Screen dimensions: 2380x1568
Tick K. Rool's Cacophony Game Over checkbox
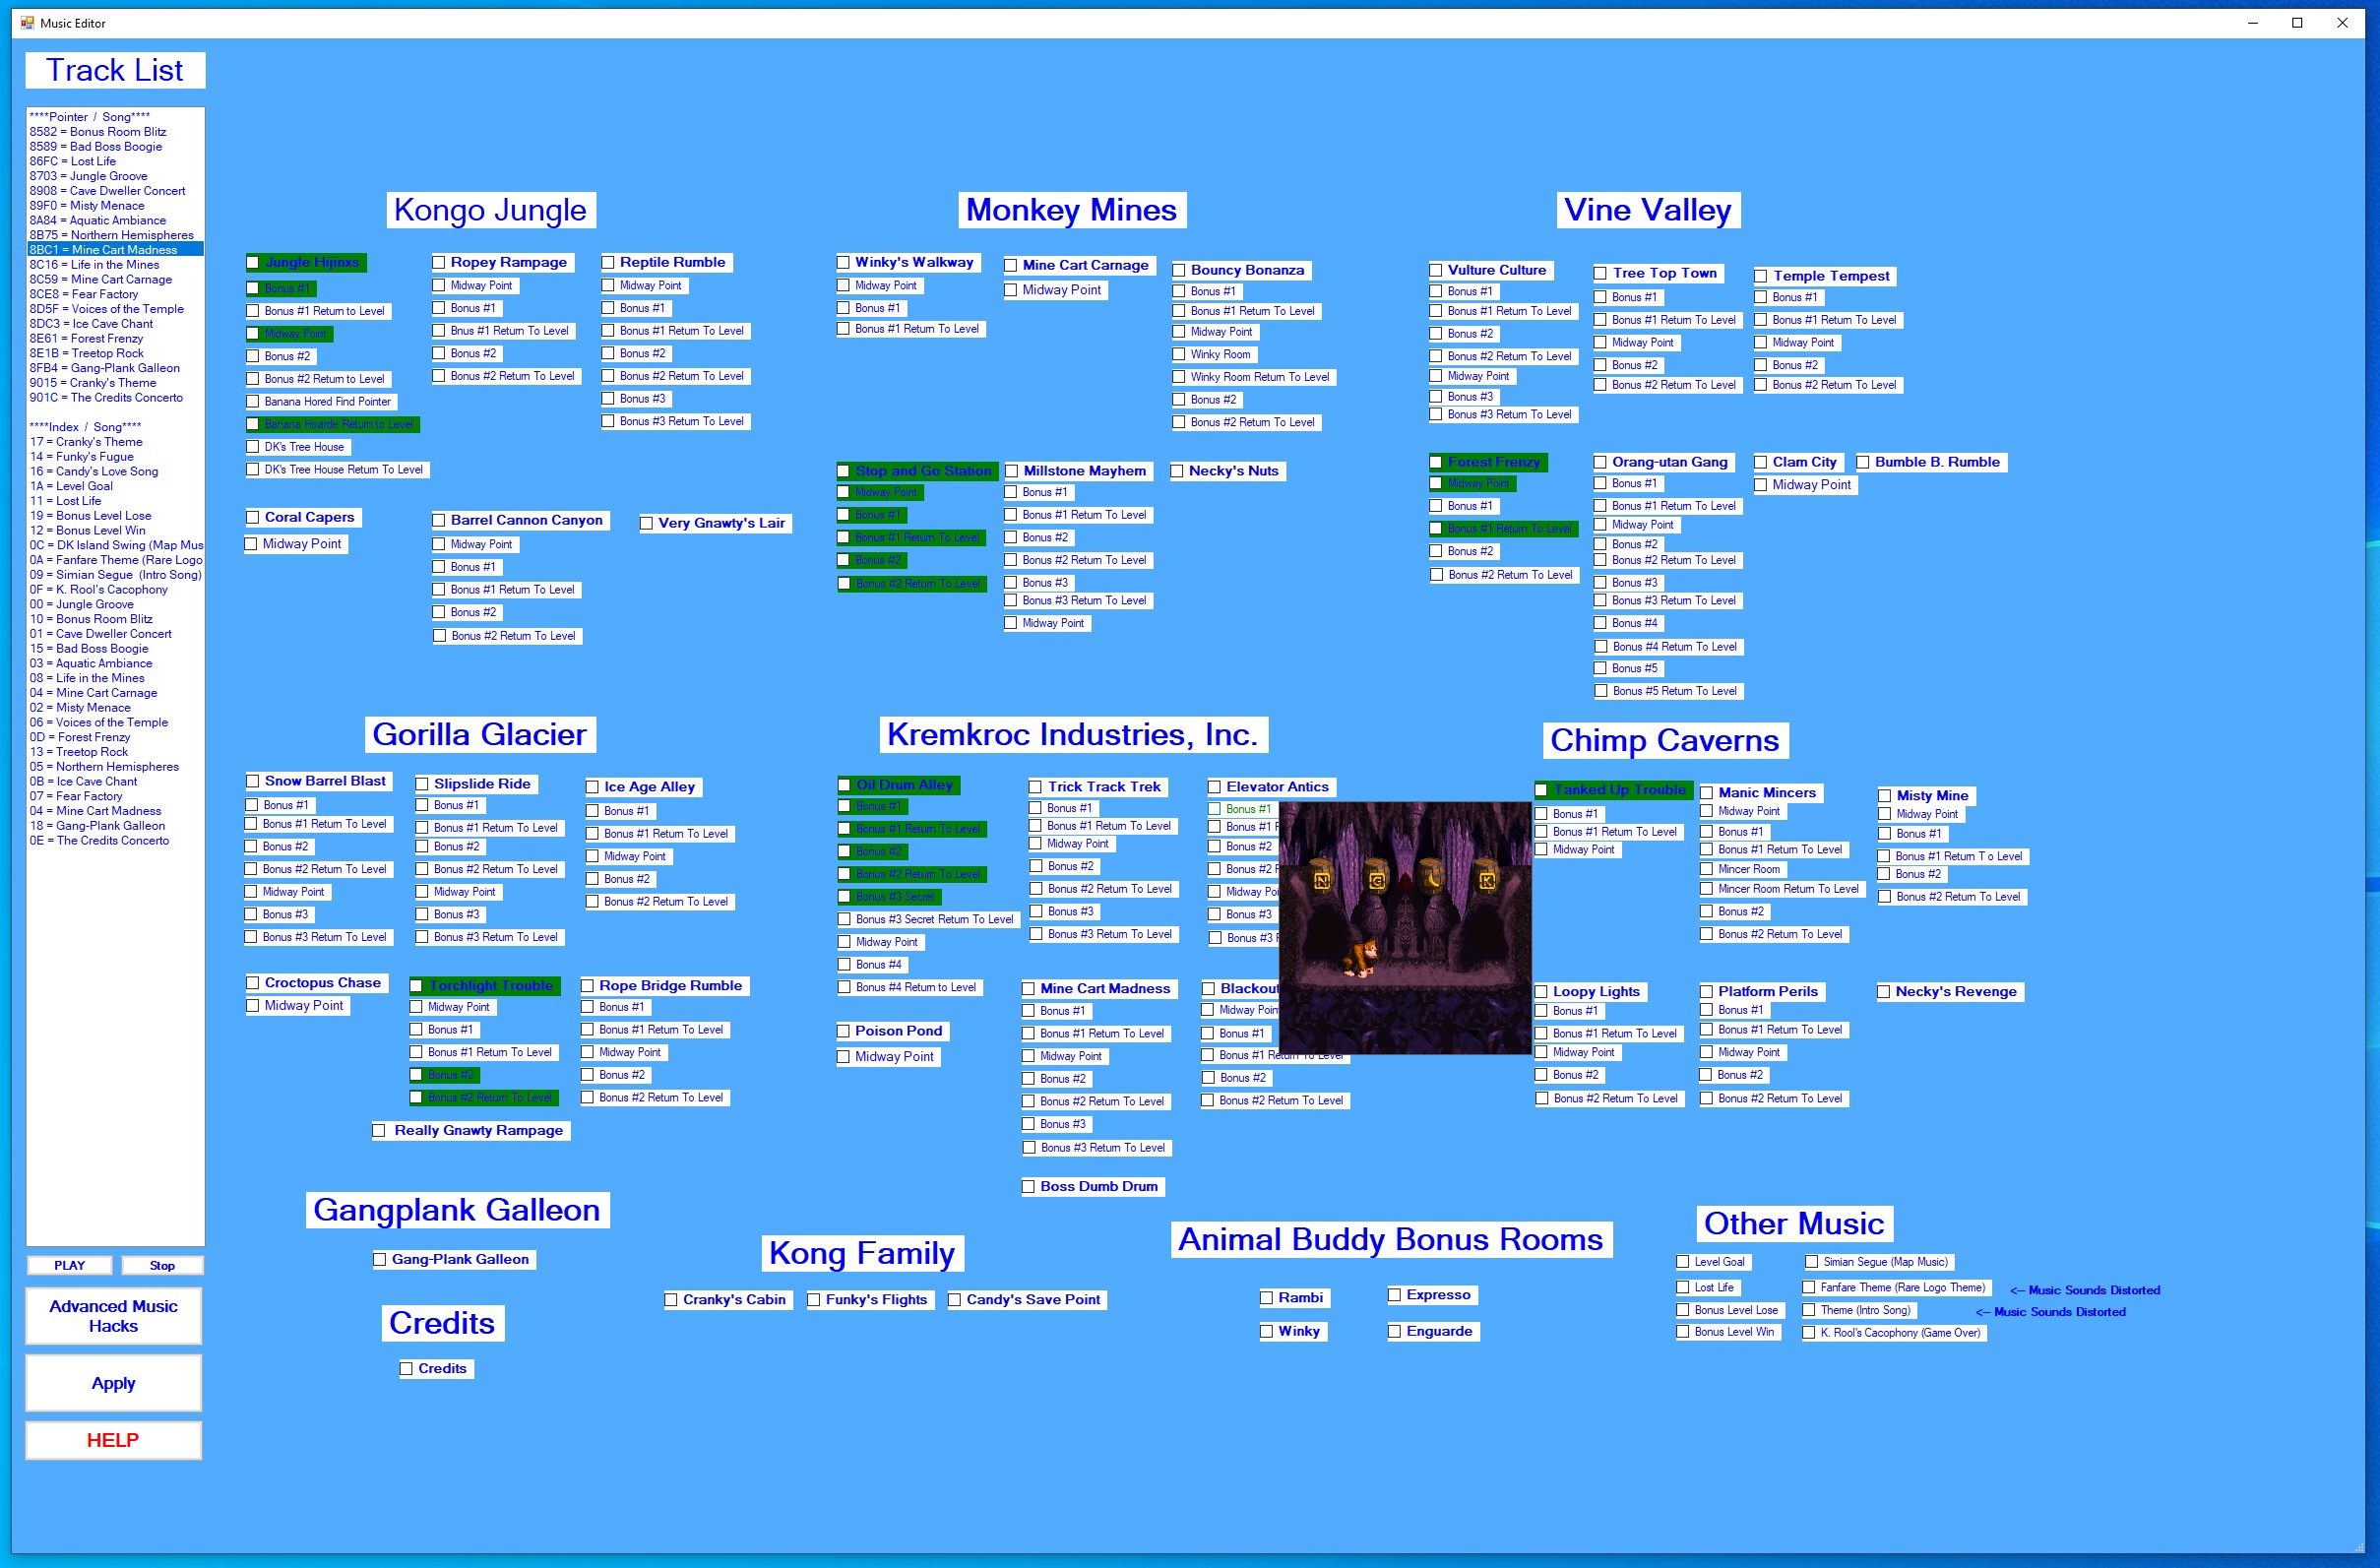[1809, 1333]
